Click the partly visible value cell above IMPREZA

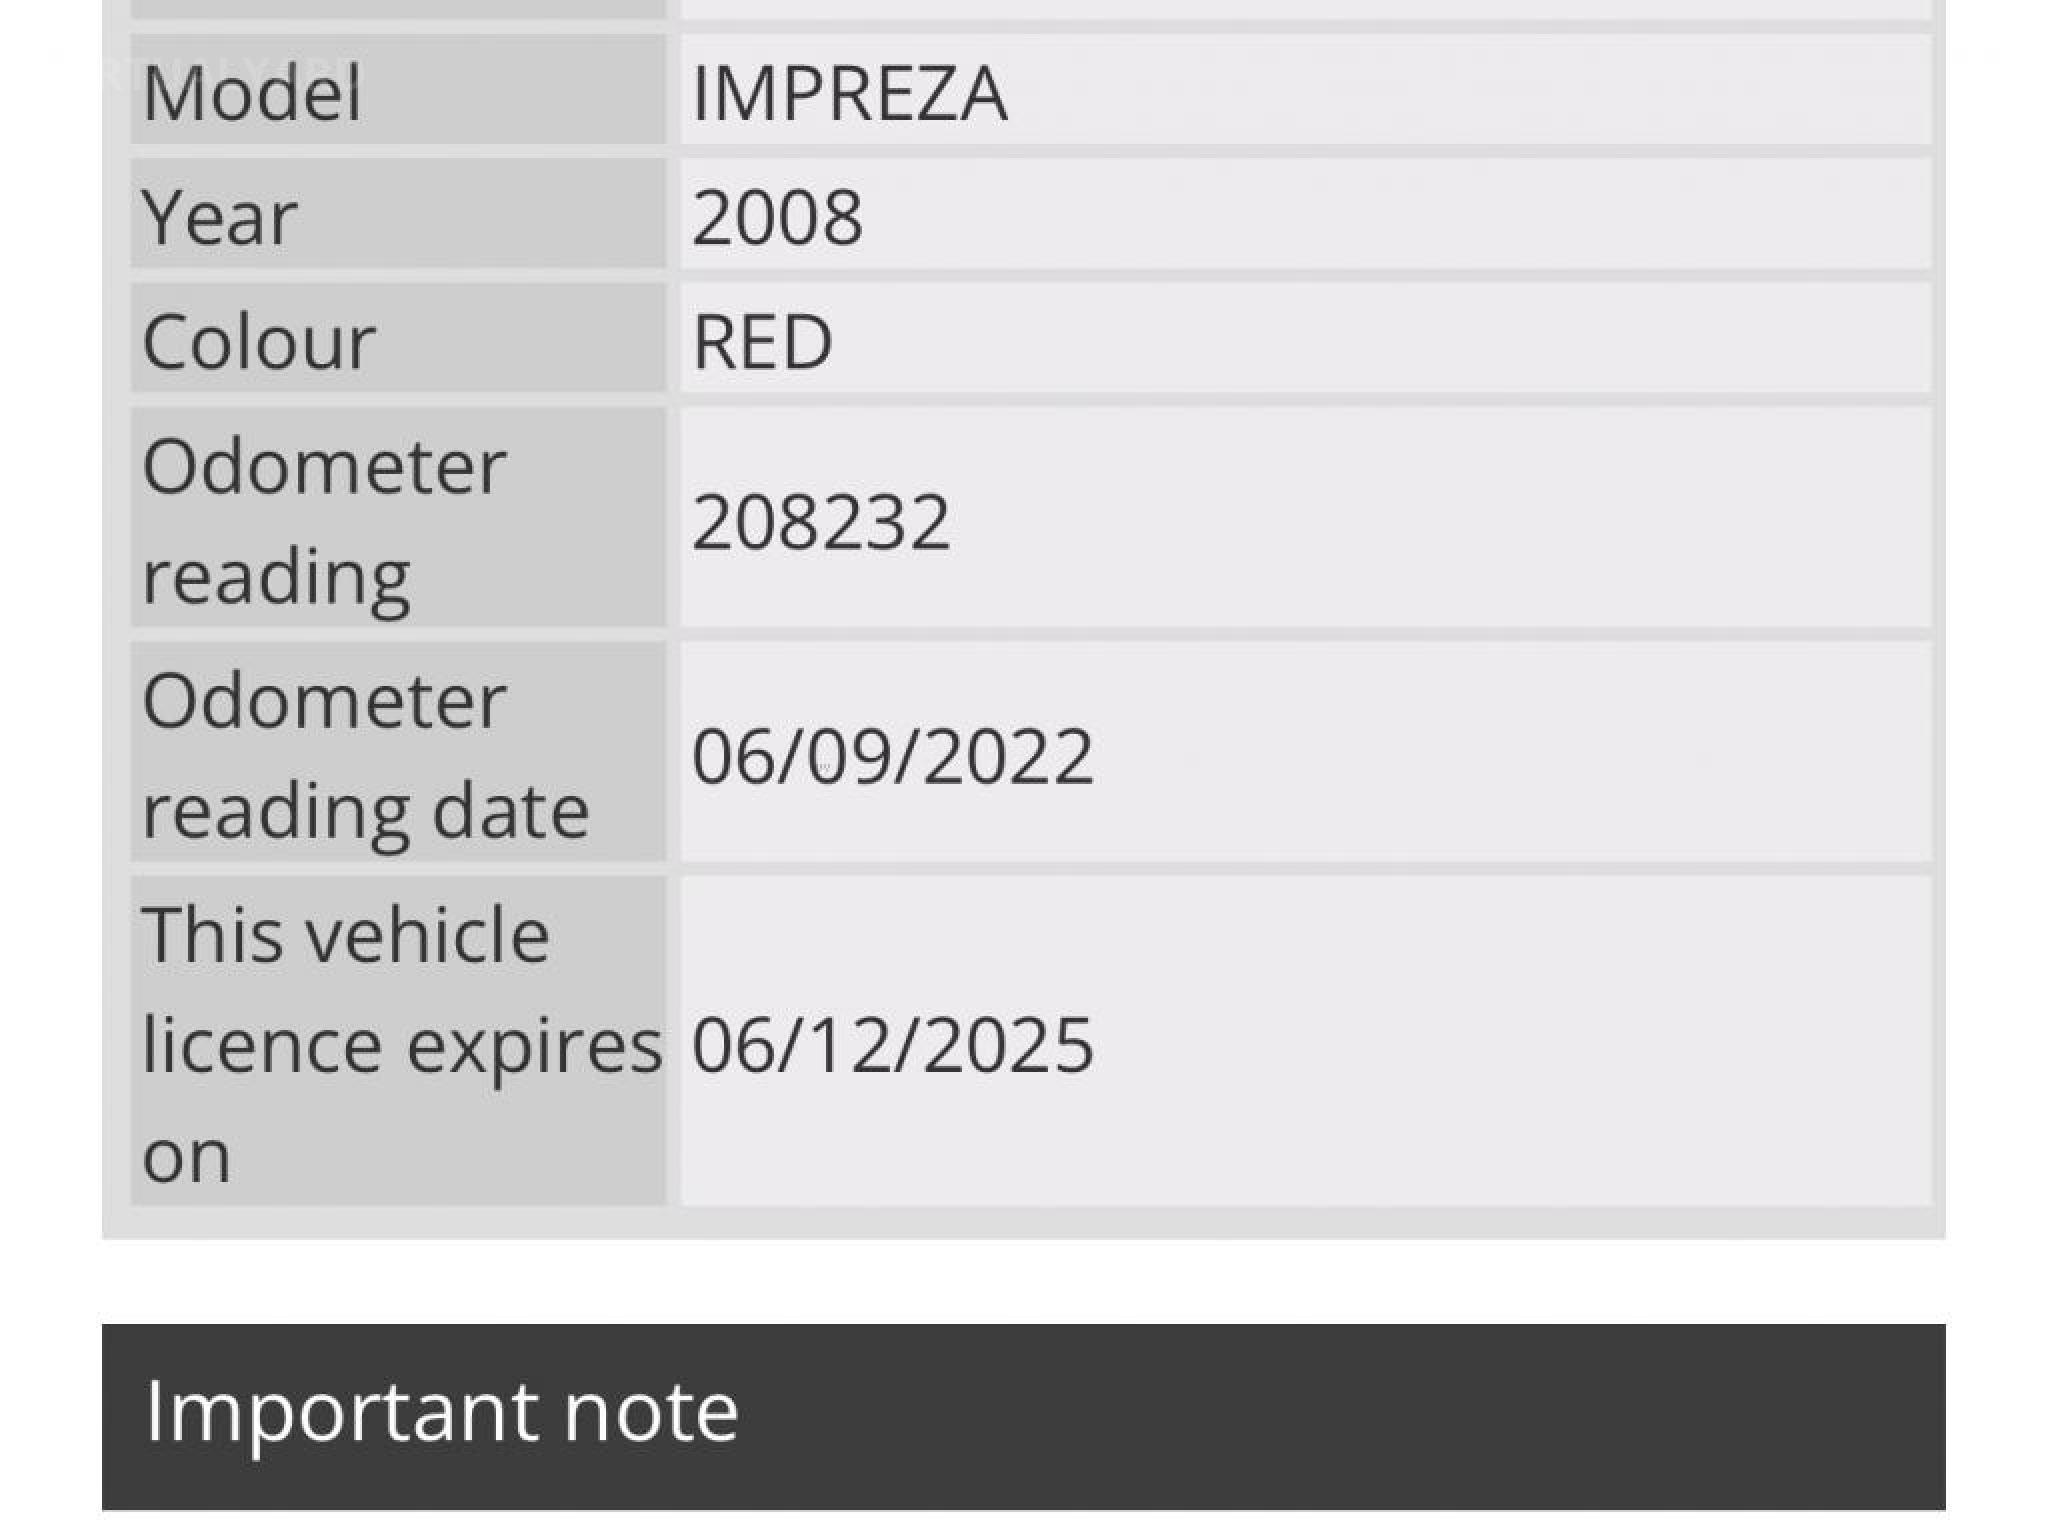point(1305,8)
